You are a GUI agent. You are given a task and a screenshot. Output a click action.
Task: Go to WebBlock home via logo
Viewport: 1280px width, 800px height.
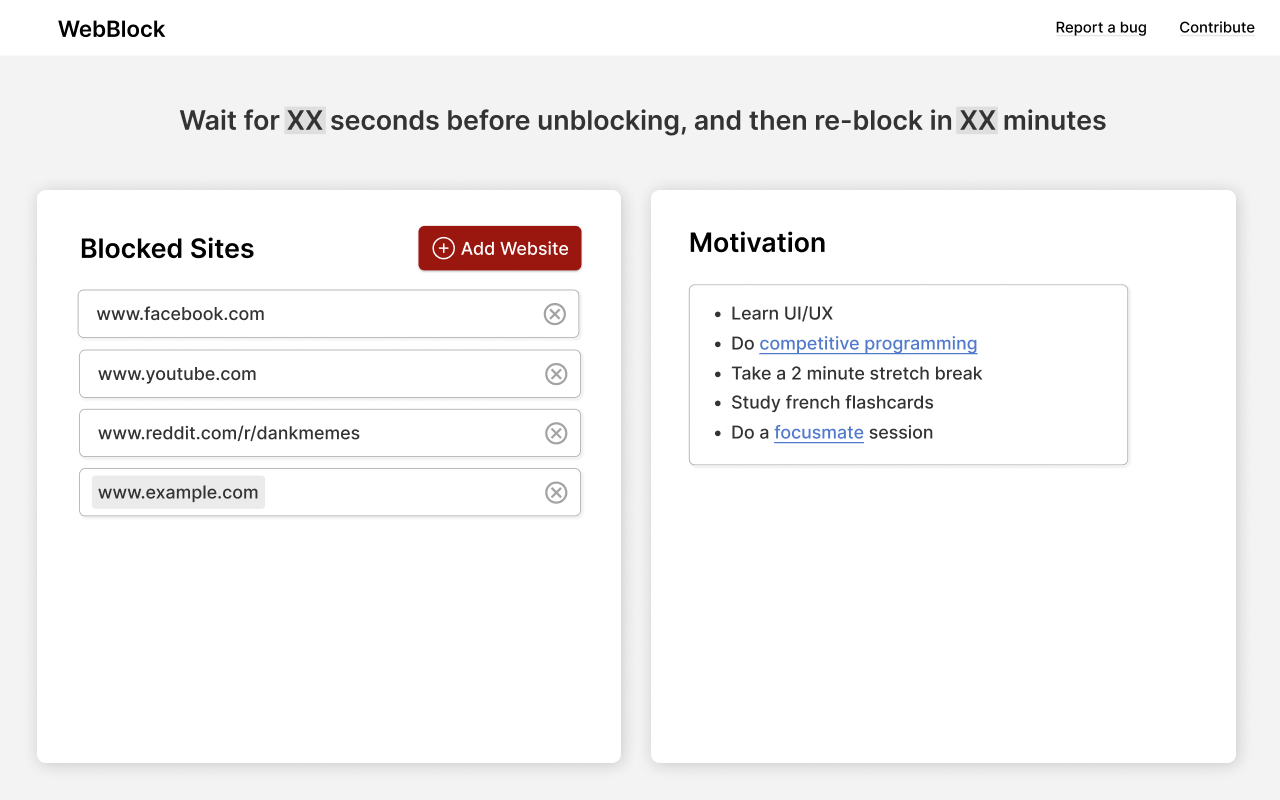point(112,29)
